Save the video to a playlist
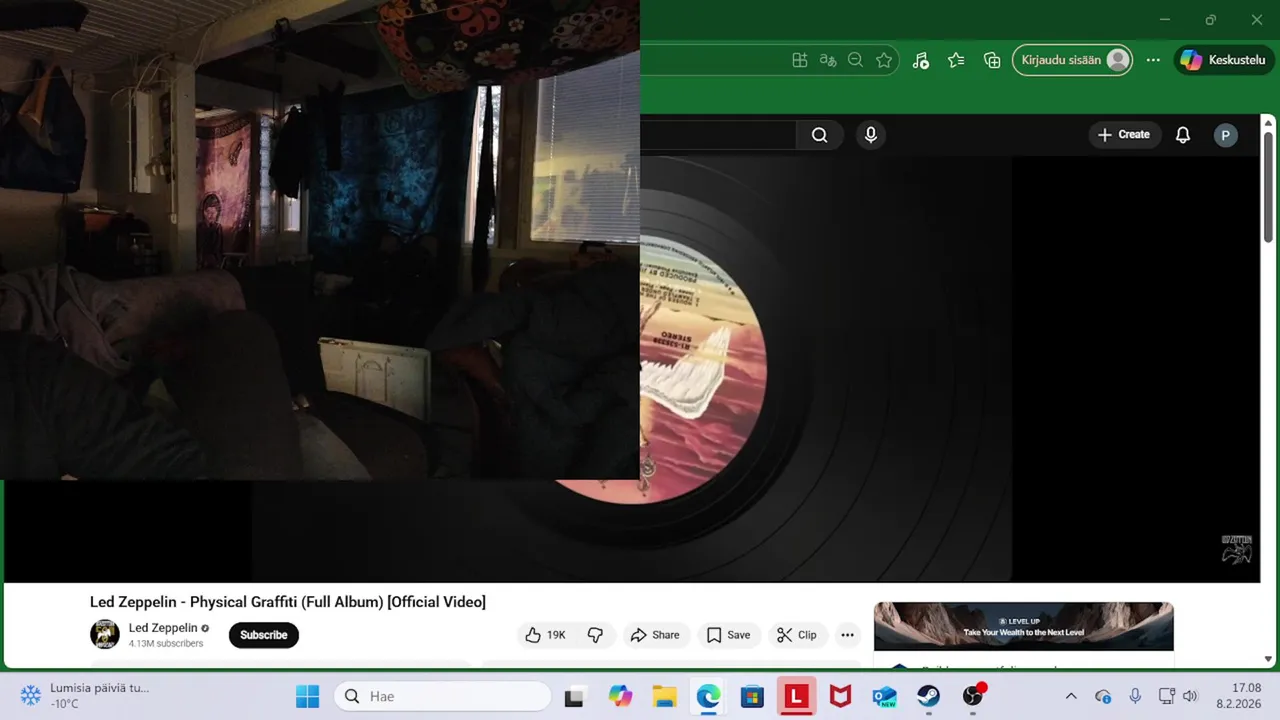 tap(728, 635)
